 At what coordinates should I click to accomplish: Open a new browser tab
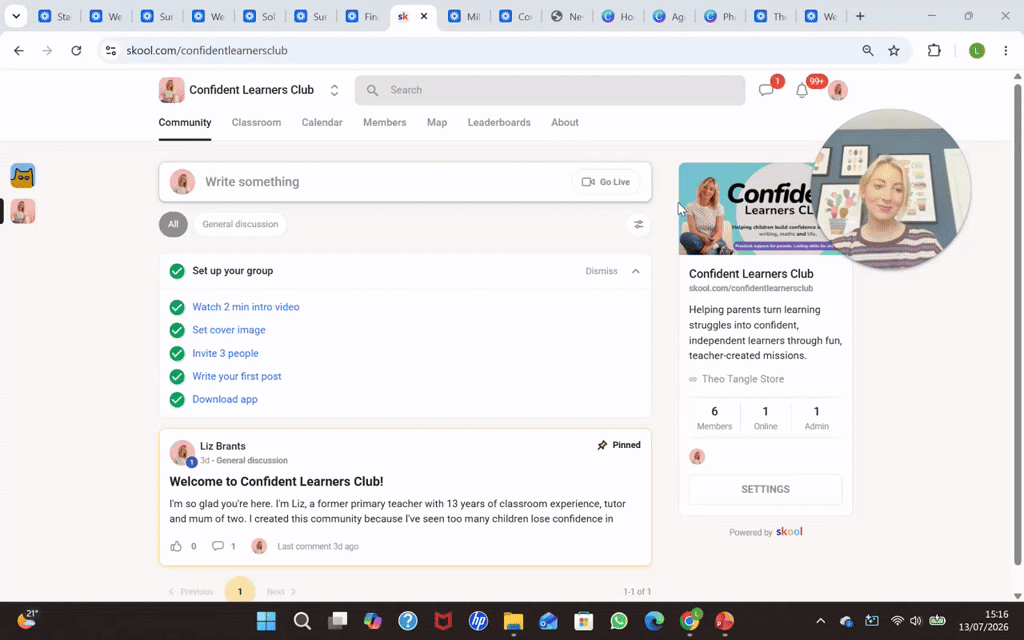point(860,16)
